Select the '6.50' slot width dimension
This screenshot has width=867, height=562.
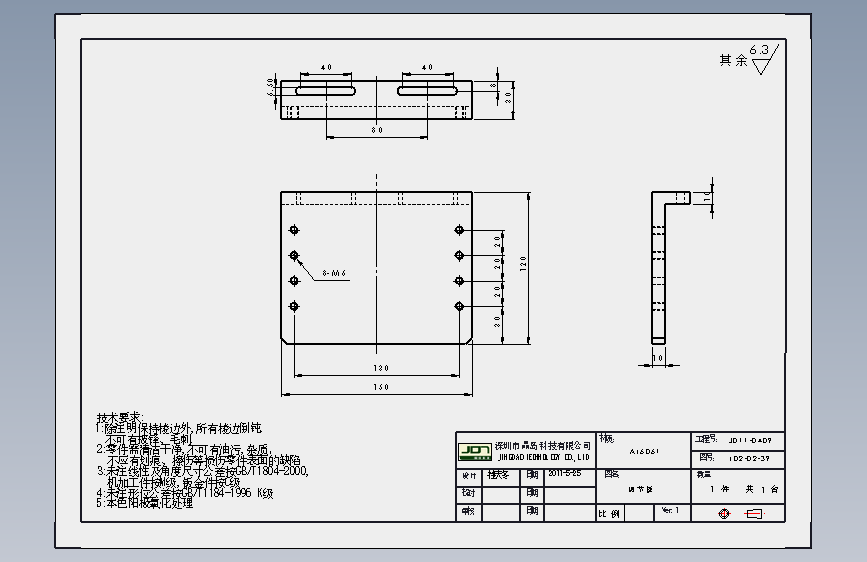[270, 87]
